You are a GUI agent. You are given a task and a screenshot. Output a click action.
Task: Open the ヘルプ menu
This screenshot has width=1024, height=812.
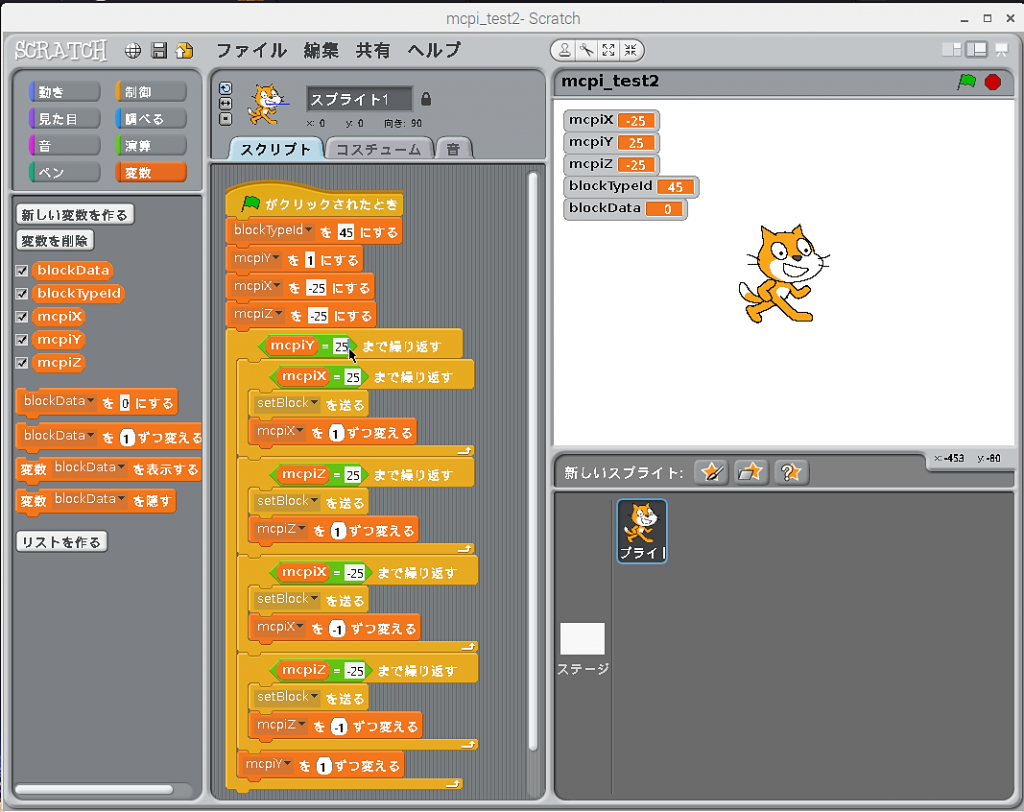pyautogui.click(x=434, y=50)
